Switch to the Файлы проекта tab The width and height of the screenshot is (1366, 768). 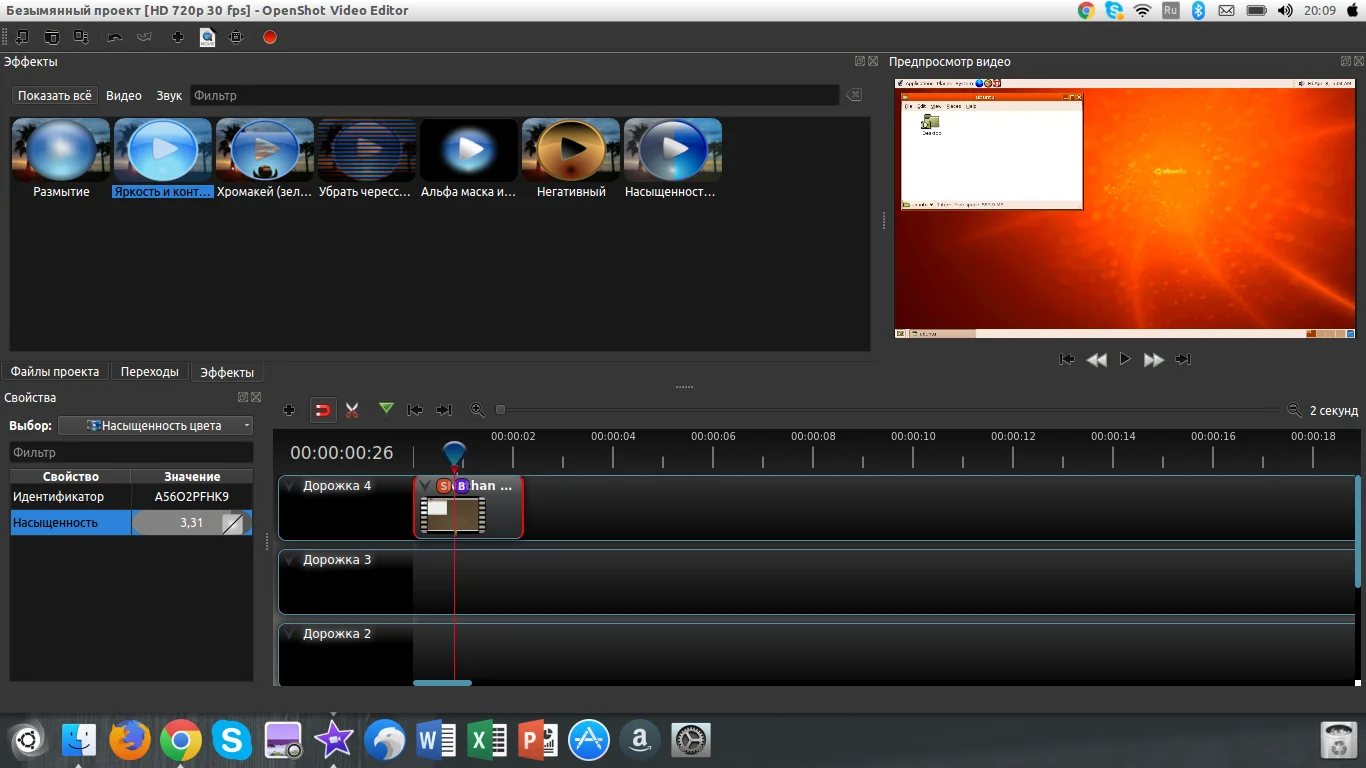[55, 372]
